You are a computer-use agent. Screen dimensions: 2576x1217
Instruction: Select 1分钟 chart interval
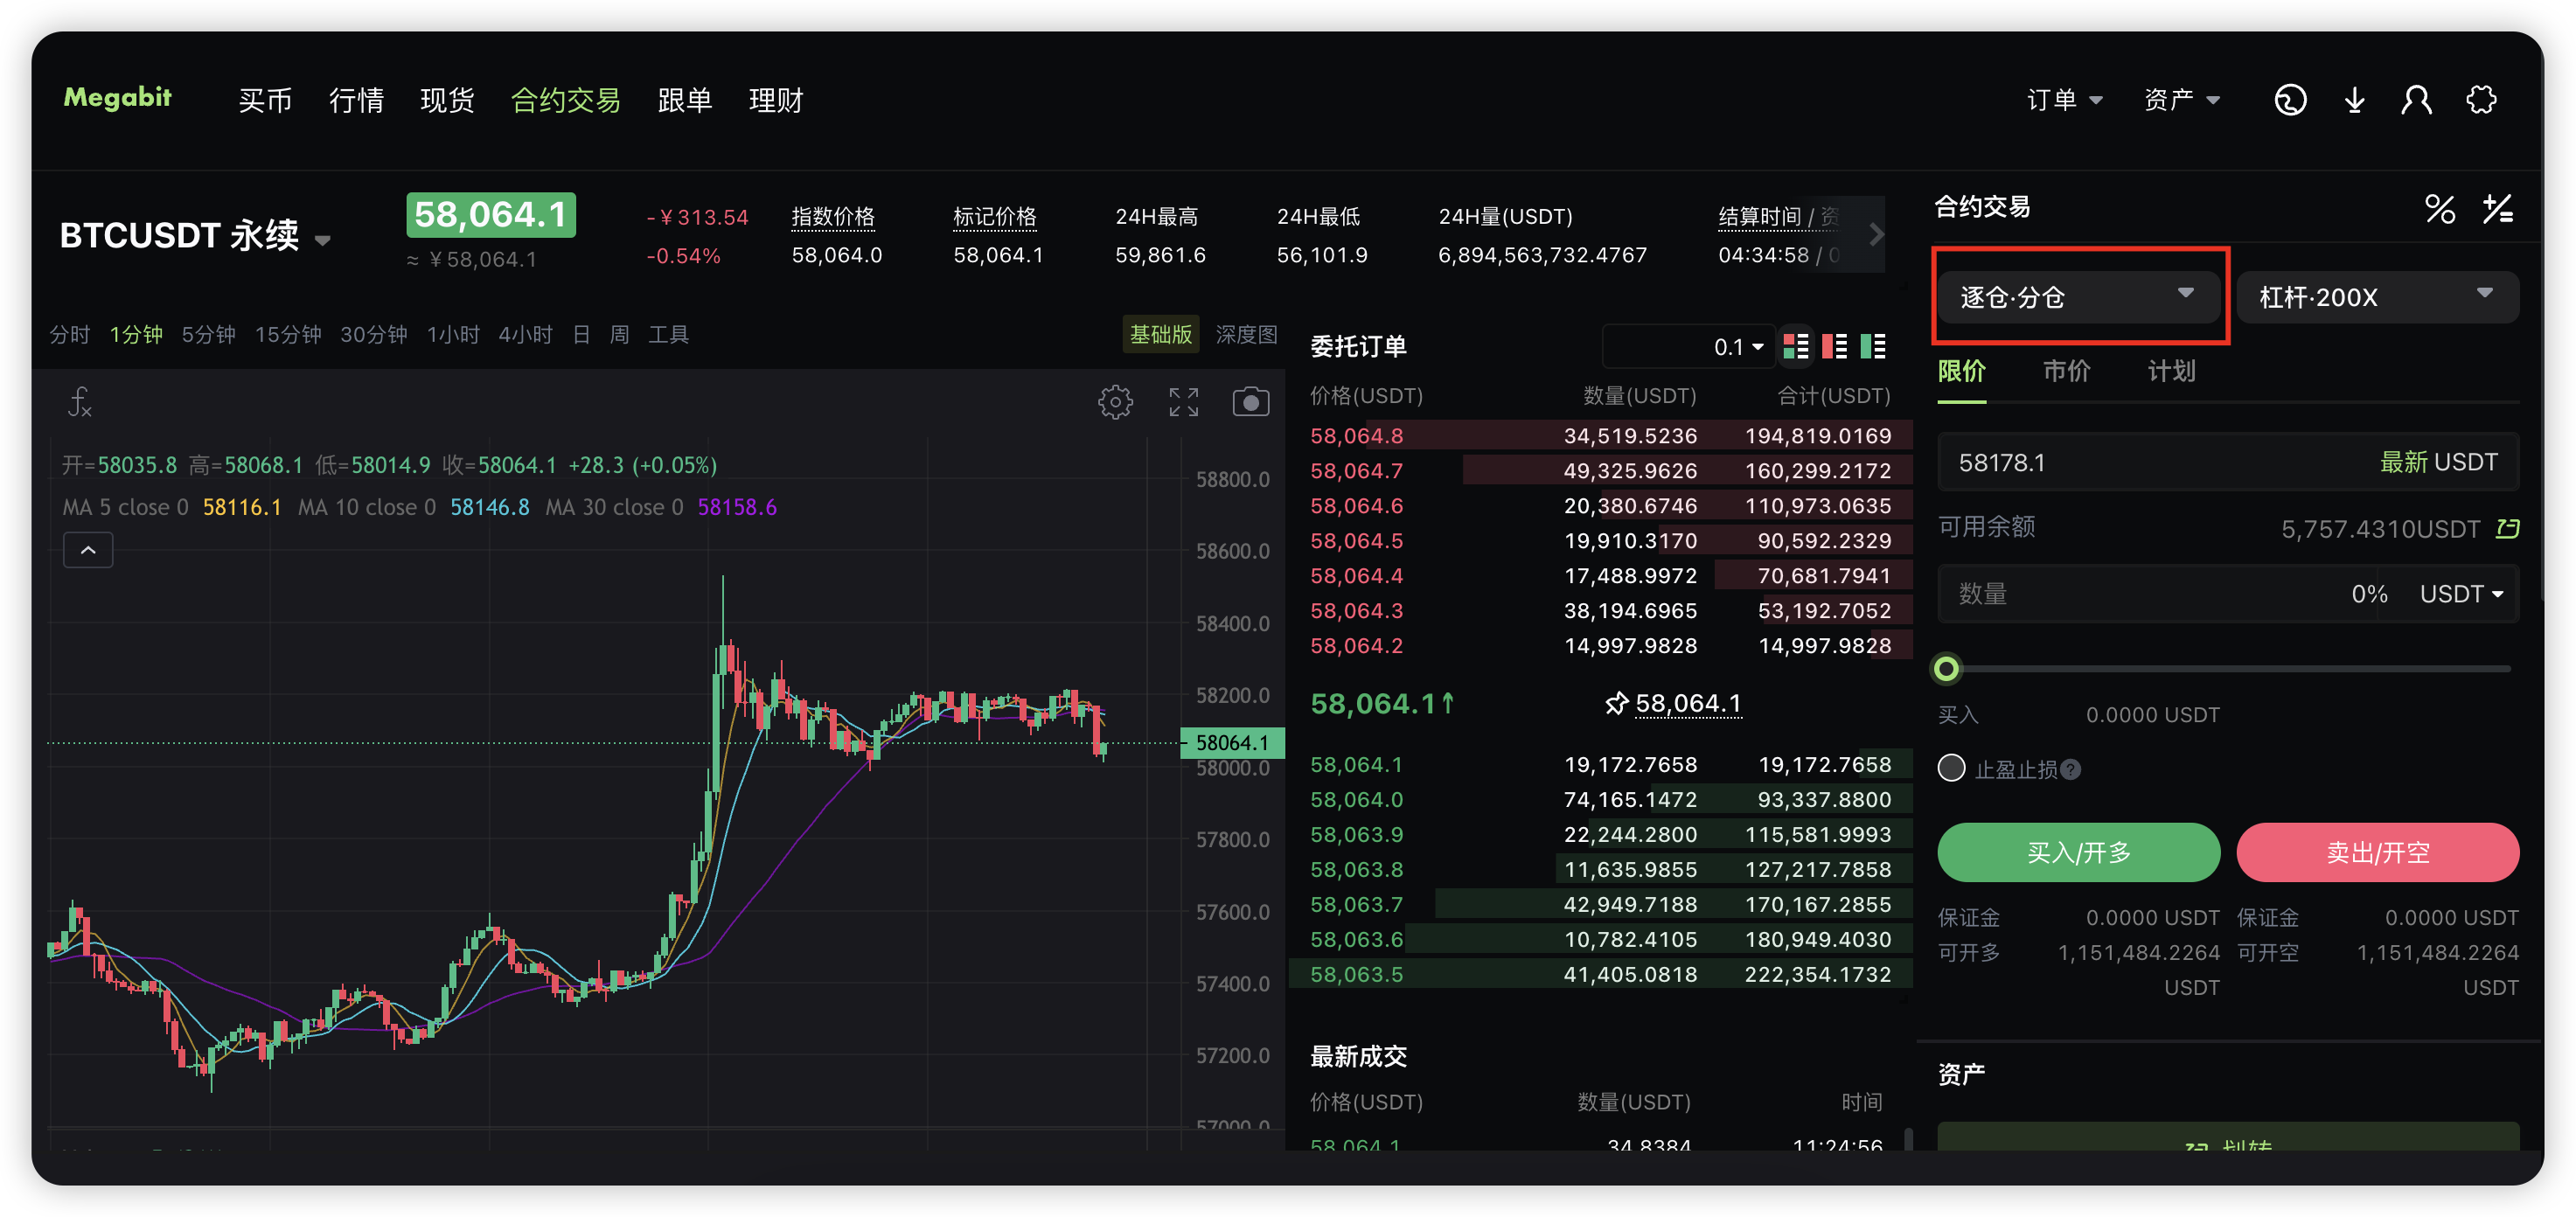(136, 334)
